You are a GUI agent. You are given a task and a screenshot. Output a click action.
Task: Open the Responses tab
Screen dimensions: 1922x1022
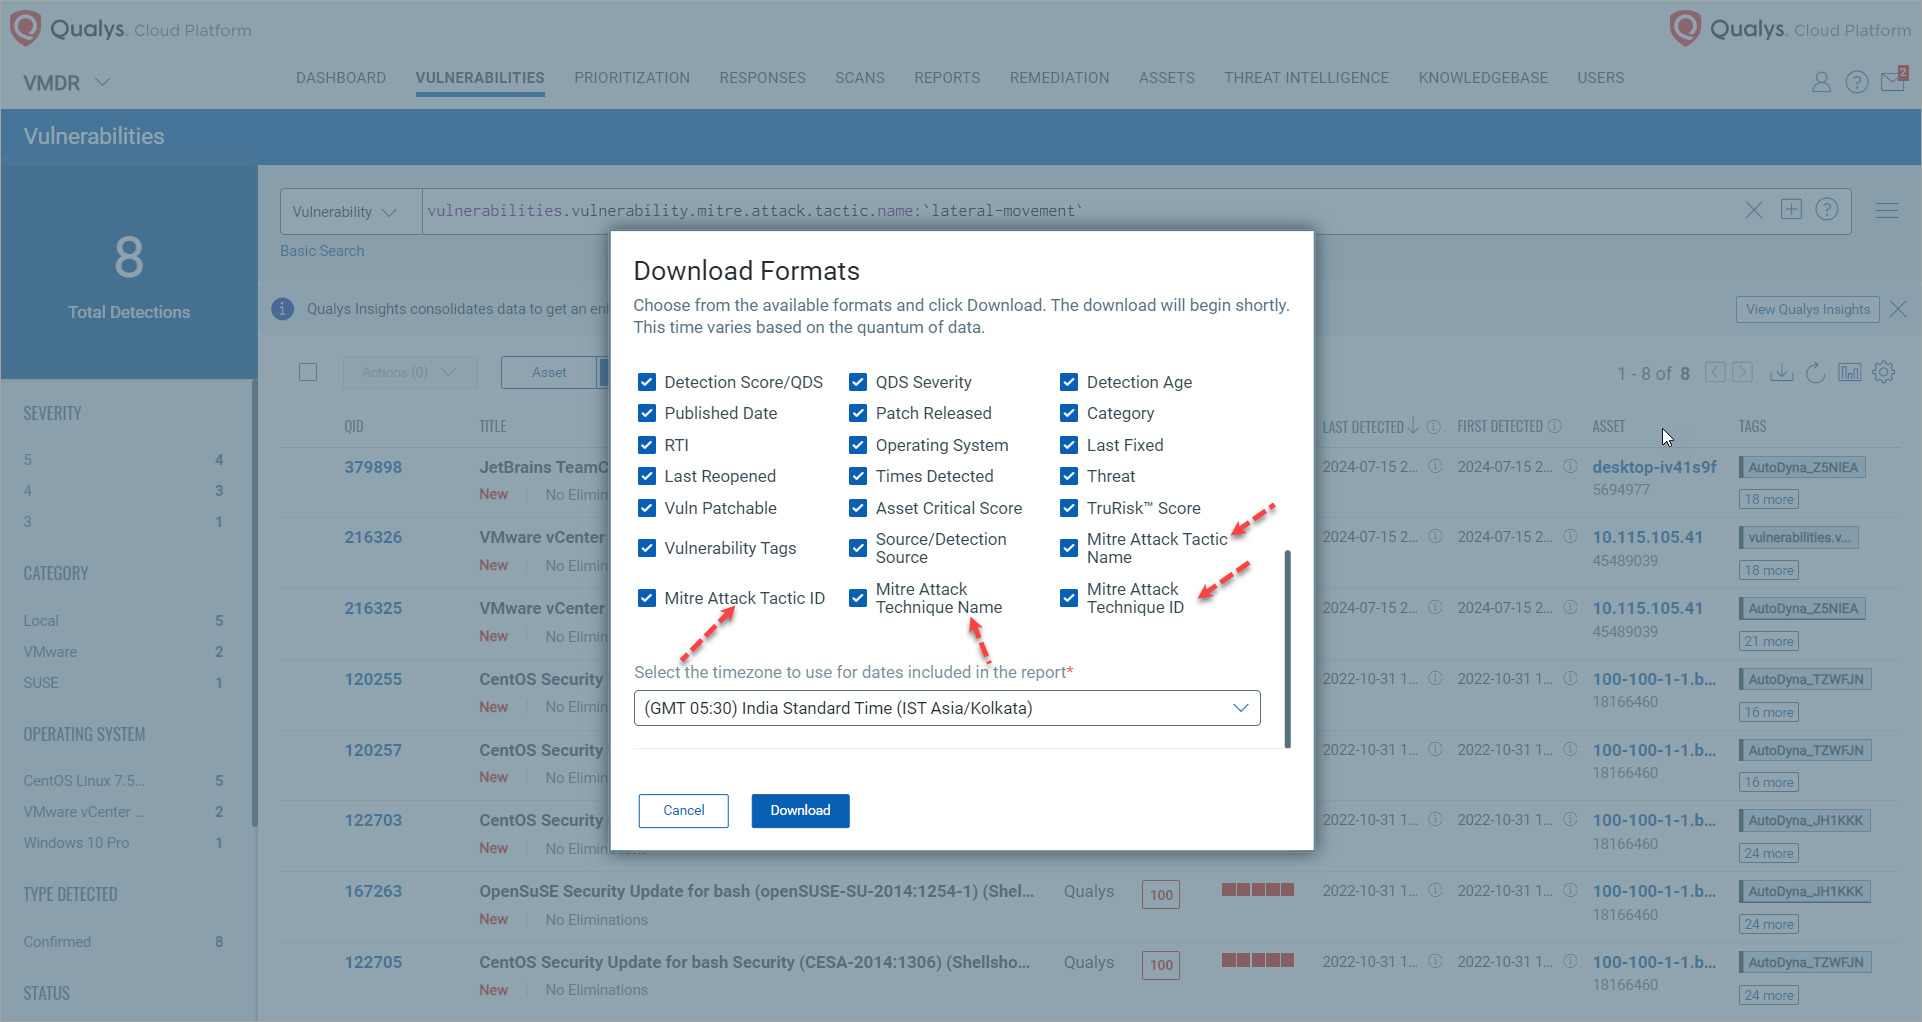click(763, 78)
